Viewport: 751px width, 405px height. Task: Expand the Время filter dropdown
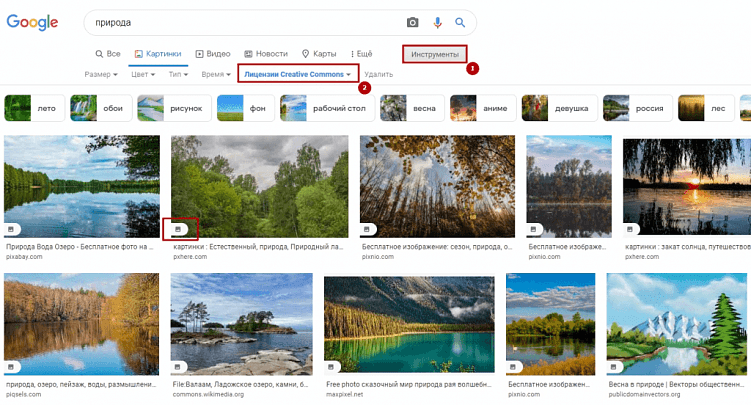216,74
